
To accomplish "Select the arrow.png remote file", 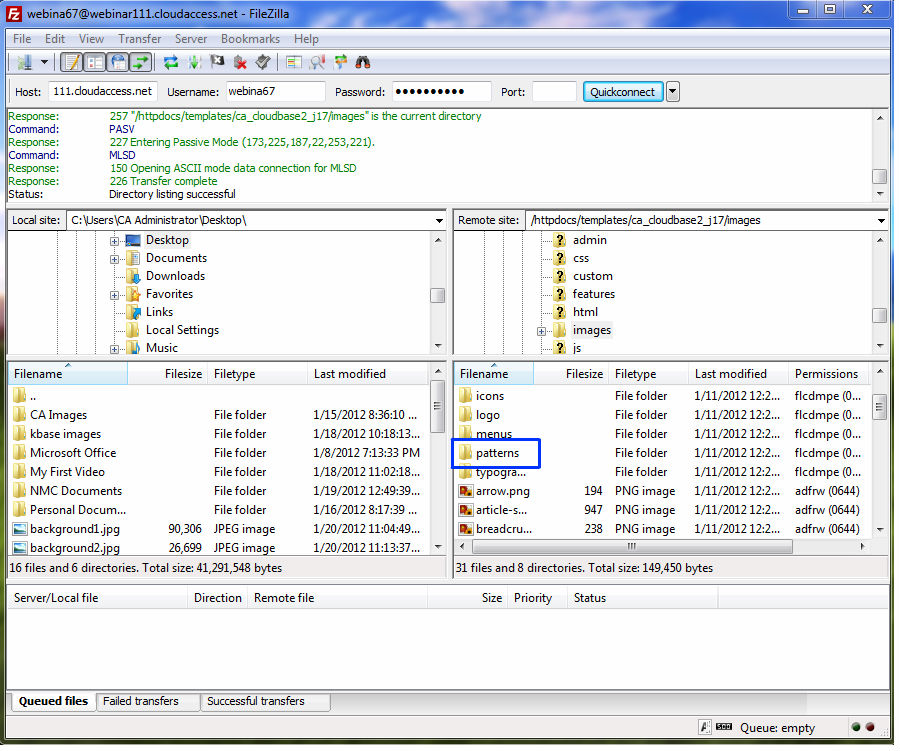I will (663, 491).
